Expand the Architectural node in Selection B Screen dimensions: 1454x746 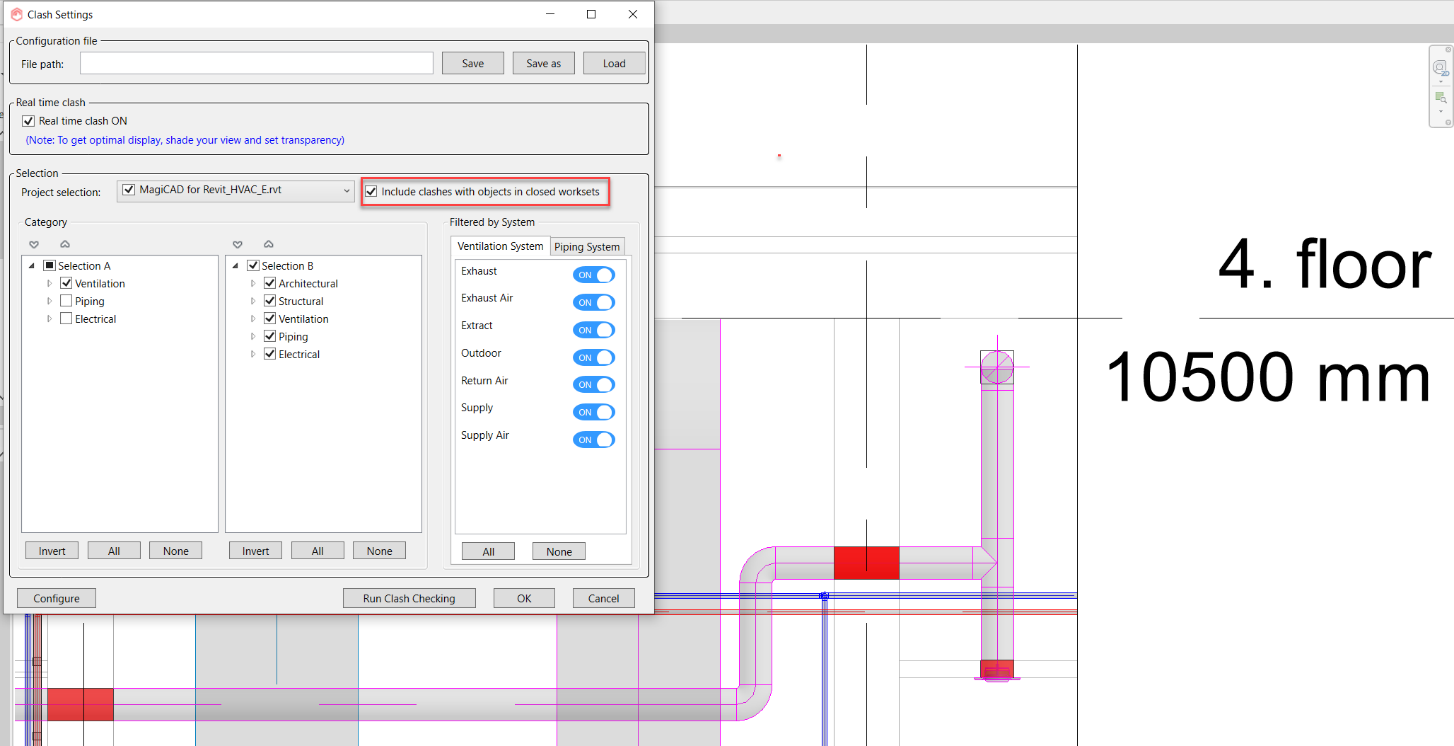(253, 284)
